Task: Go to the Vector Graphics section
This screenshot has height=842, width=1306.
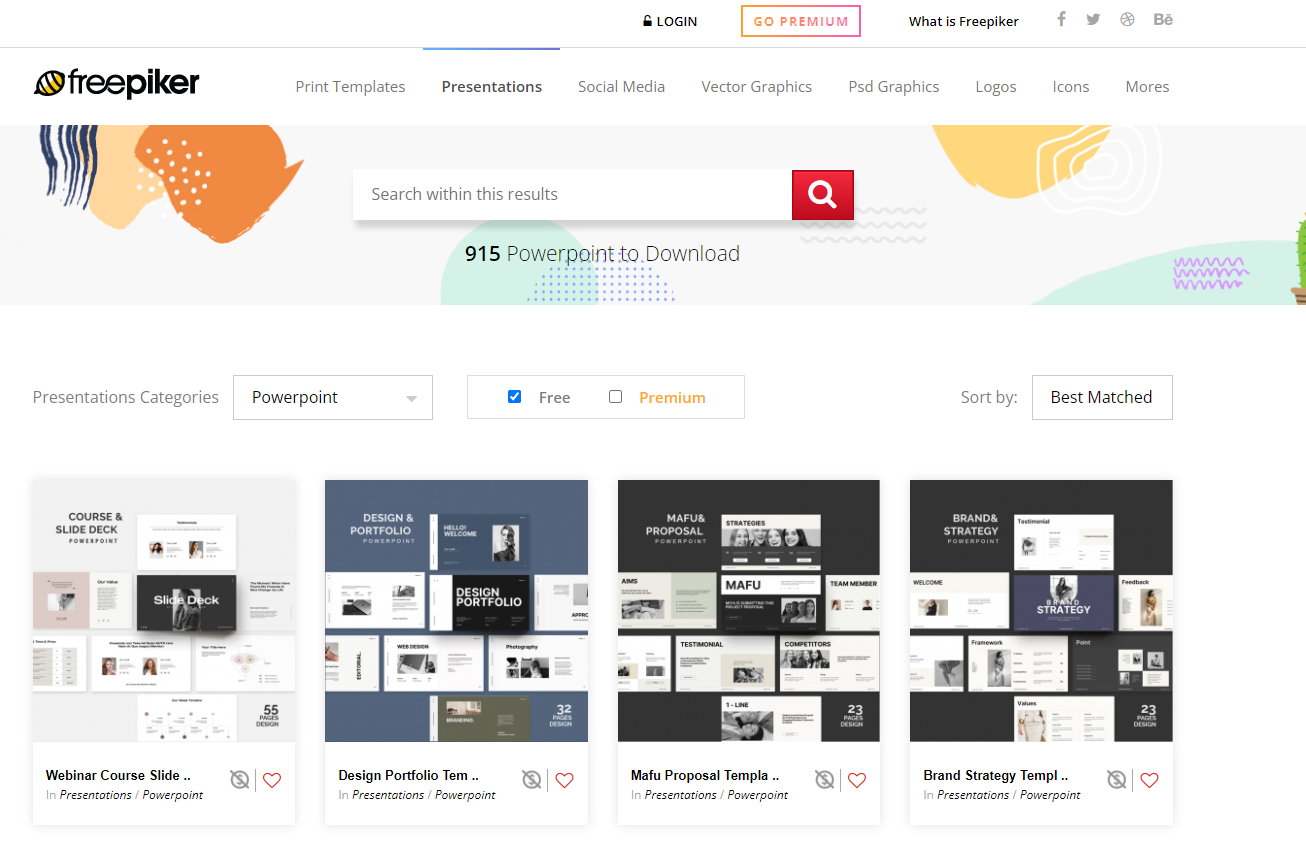Action: click(x=756, y=87)
